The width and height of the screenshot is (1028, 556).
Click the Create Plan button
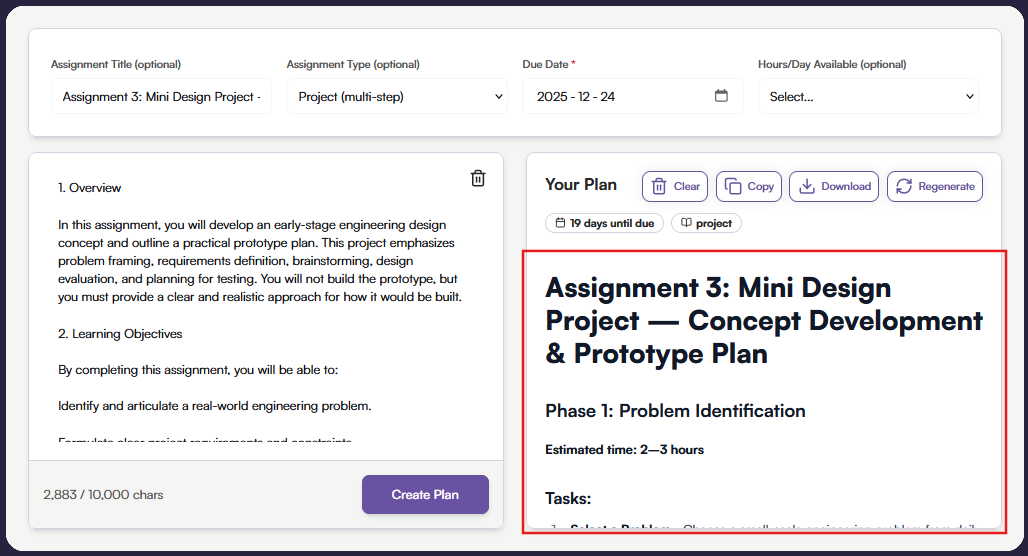click(425, 494)
